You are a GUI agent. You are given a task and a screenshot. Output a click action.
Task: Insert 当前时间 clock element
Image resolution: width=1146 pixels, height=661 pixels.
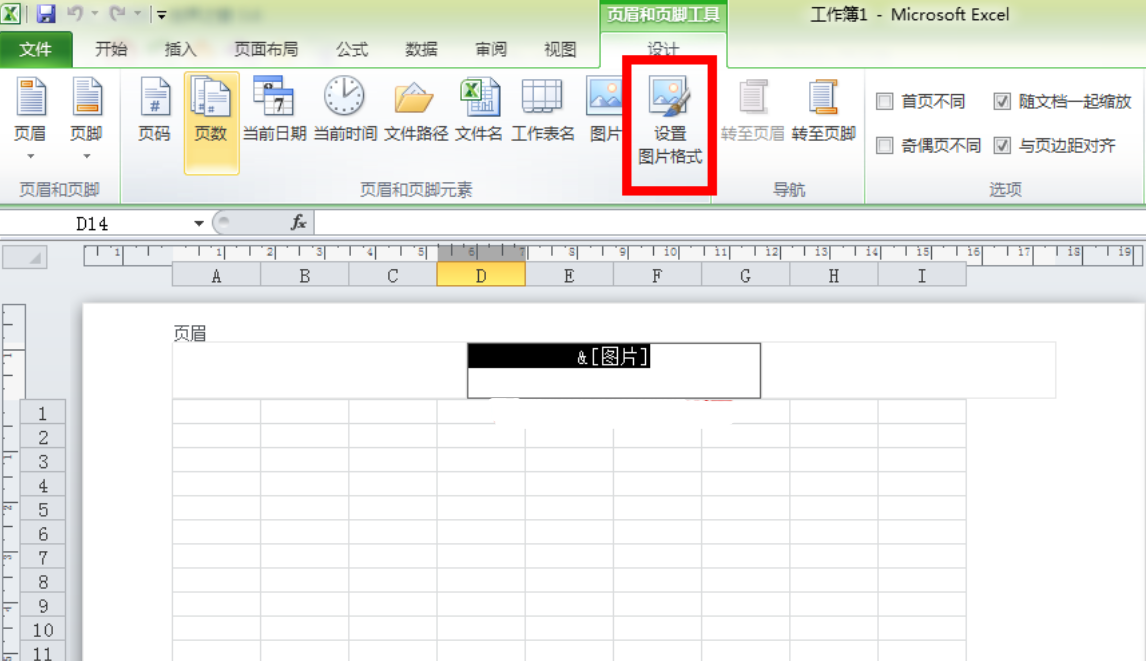pyautogui.click(x=345, y=110)
